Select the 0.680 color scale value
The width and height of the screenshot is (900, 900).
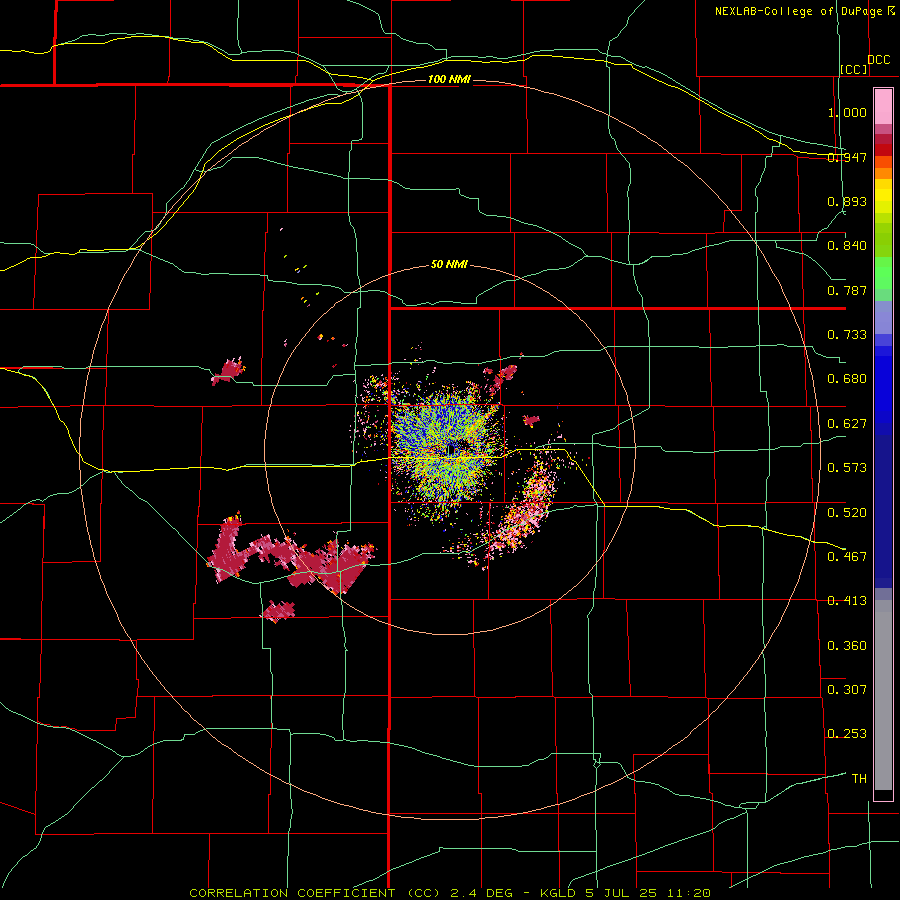847,379
